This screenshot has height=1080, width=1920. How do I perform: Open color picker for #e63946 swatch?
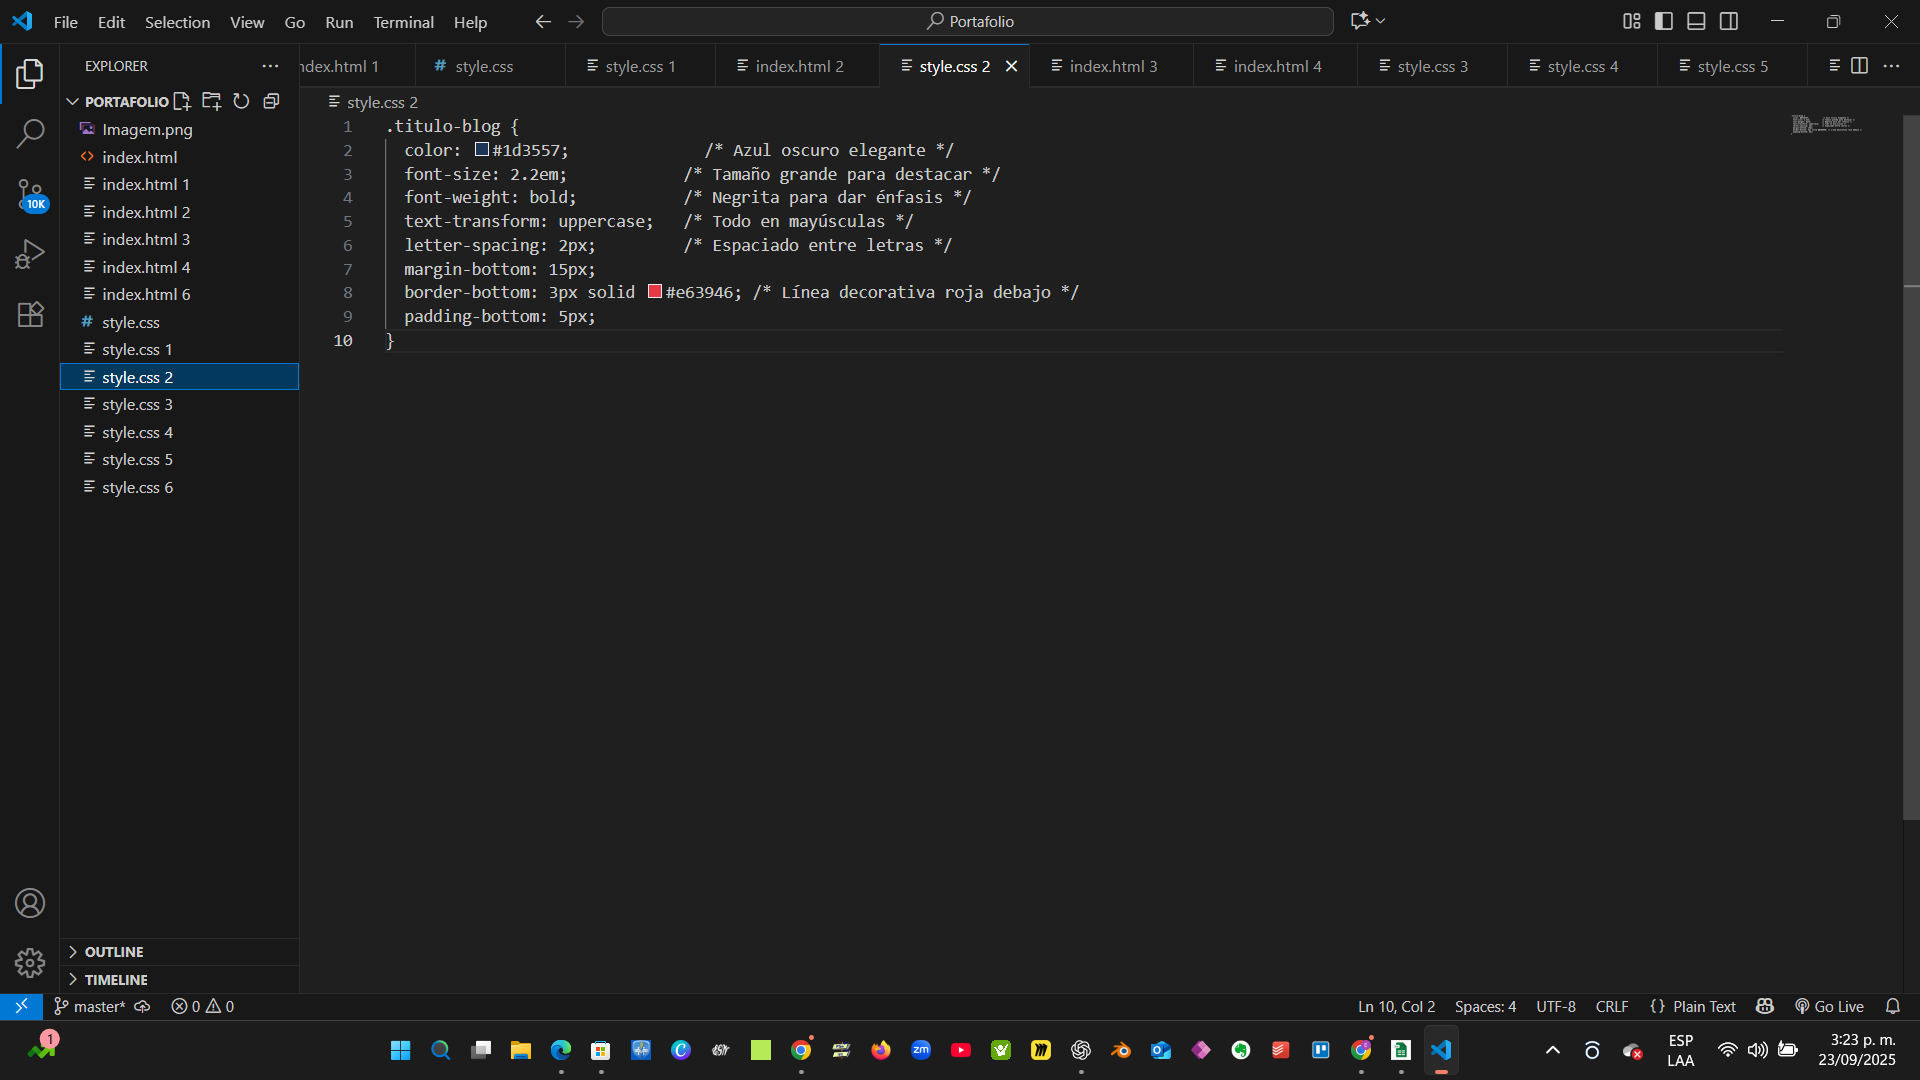[x=655, y=291]
